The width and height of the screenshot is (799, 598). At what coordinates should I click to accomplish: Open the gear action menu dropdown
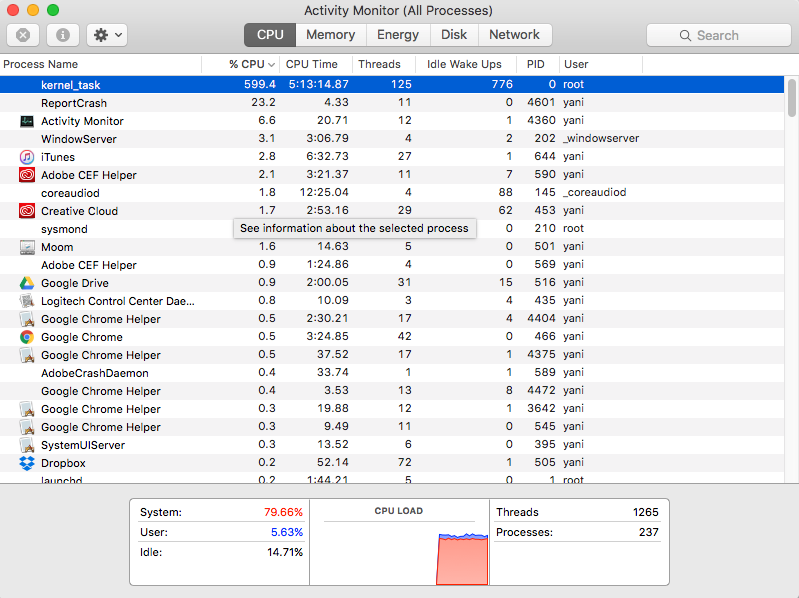click(x=107, y=35)
